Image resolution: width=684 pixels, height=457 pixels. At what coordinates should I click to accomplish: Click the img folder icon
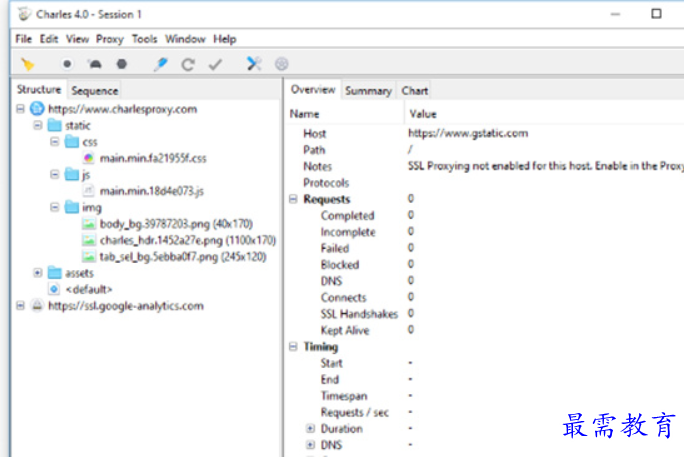[x=72, y=207]
